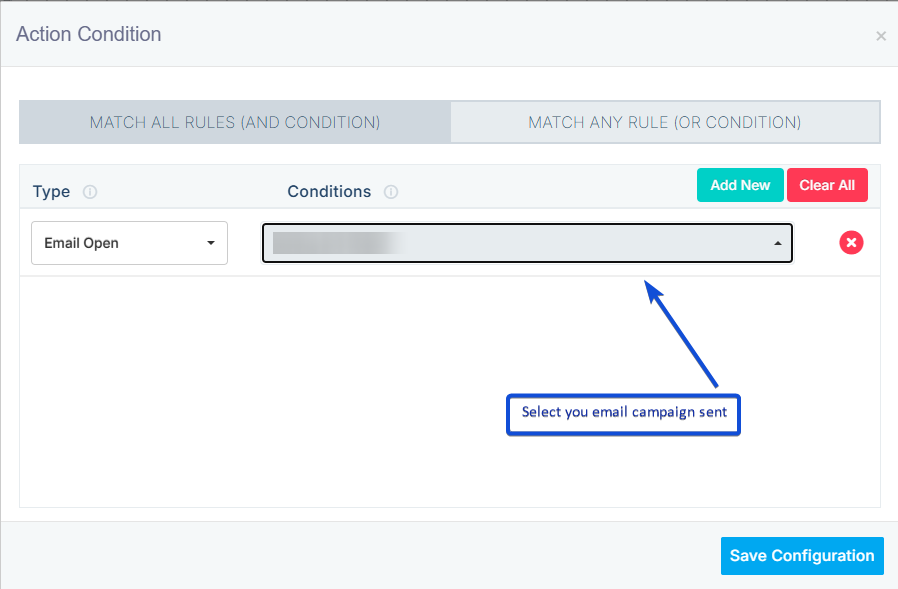Show the info tooltip next to Conditions
The height and width of the screenshot is (589, 898).
[x=391, y=192]
